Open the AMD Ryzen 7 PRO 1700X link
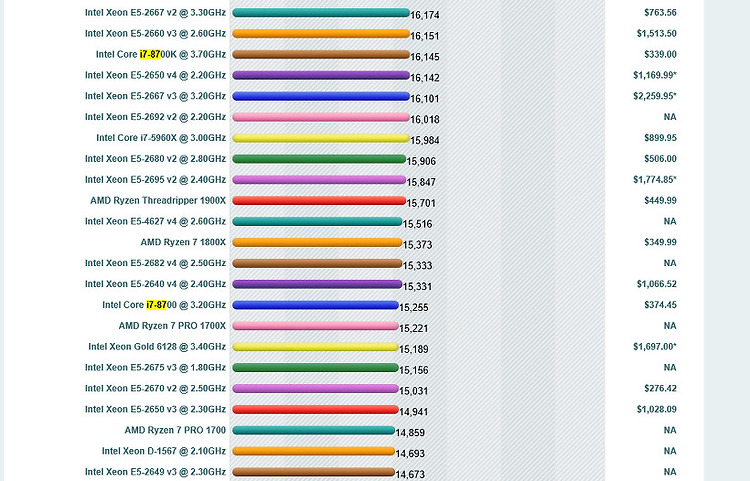 coord(172,326)
